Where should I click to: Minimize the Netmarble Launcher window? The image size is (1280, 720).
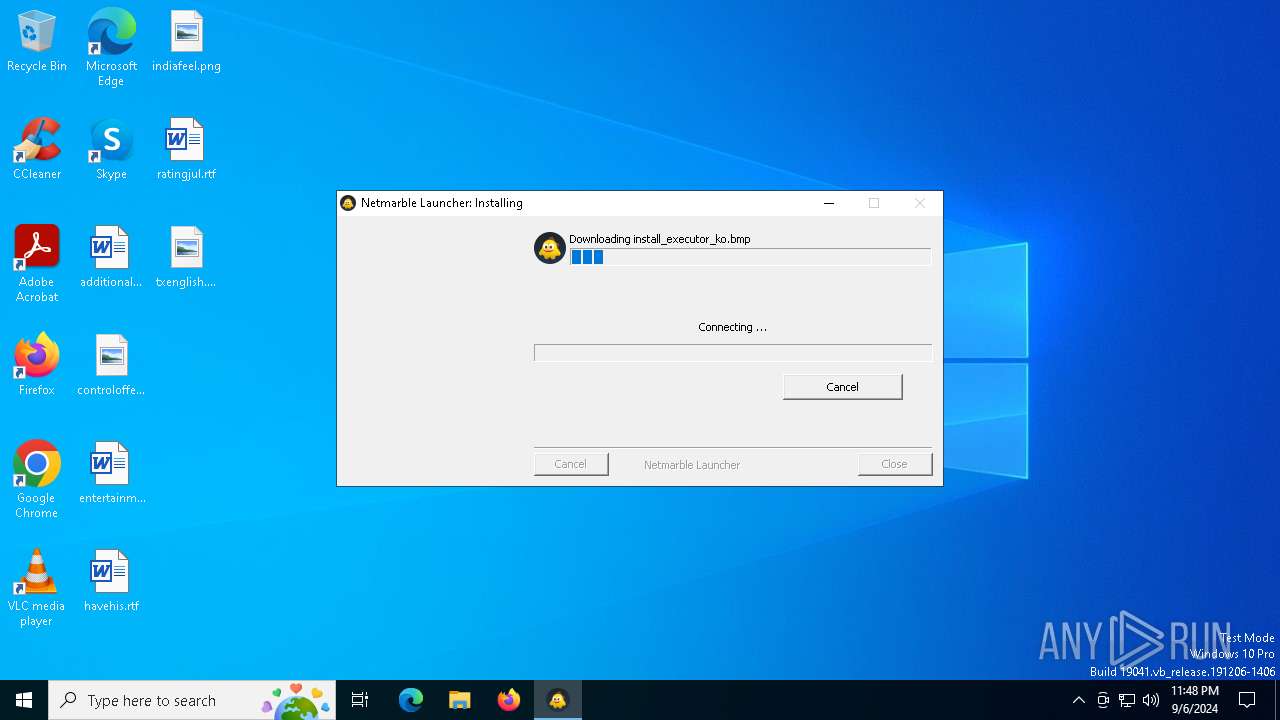[x=829, y=203]
